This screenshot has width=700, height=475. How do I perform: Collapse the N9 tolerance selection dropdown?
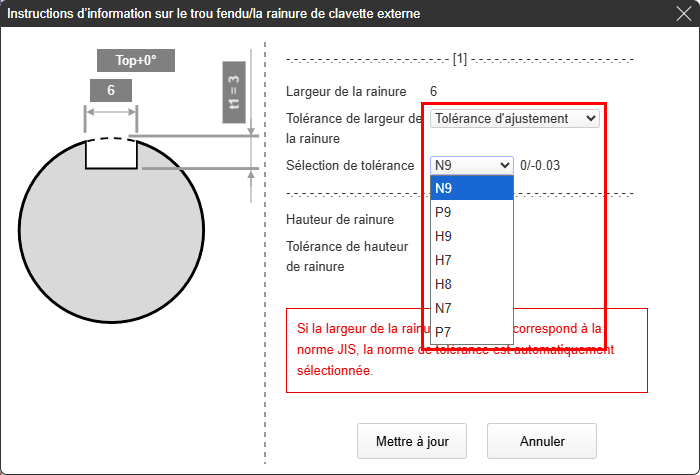coord(472,165)
